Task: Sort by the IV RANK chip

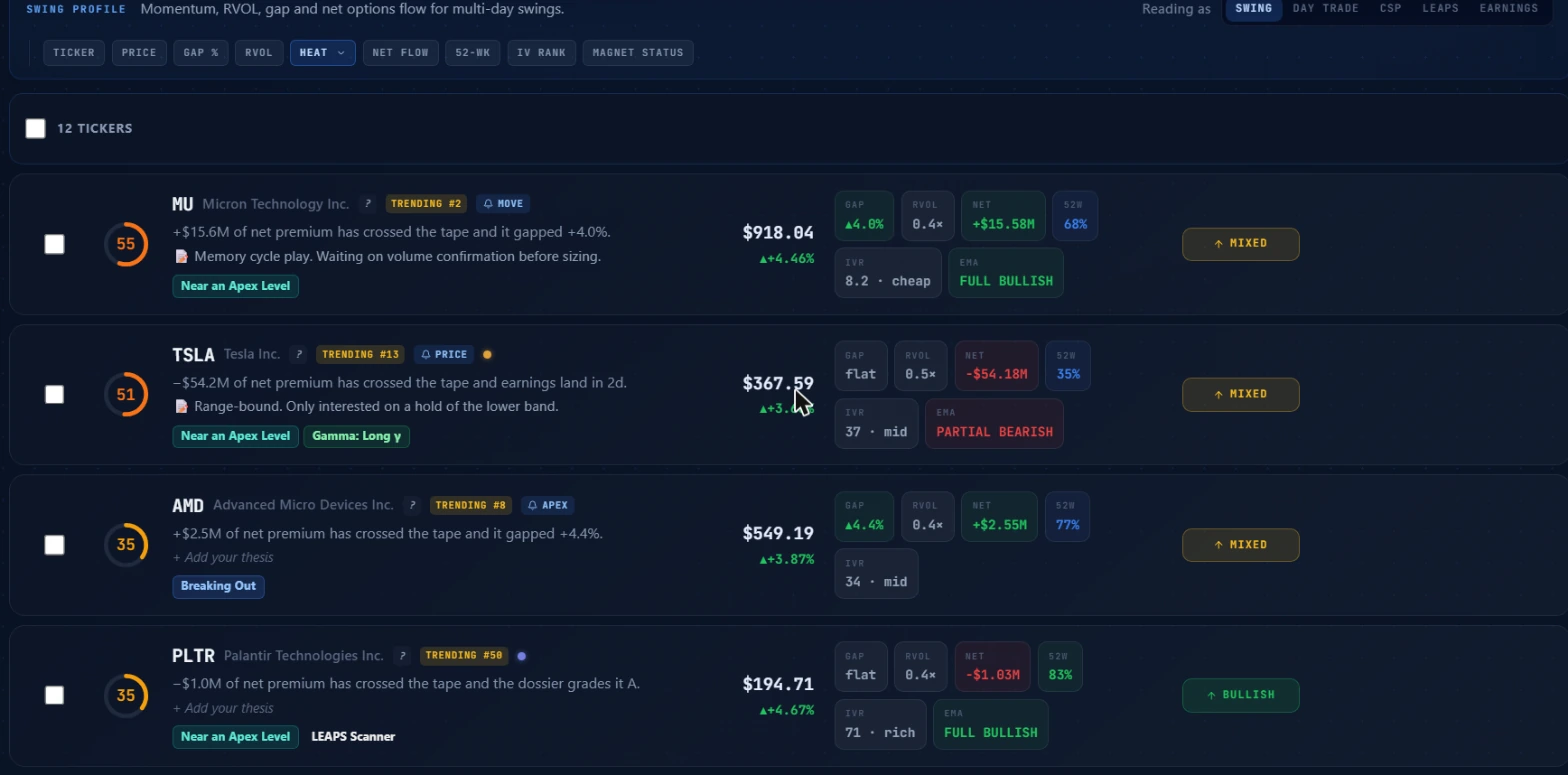Action: [x=541, y=53]
